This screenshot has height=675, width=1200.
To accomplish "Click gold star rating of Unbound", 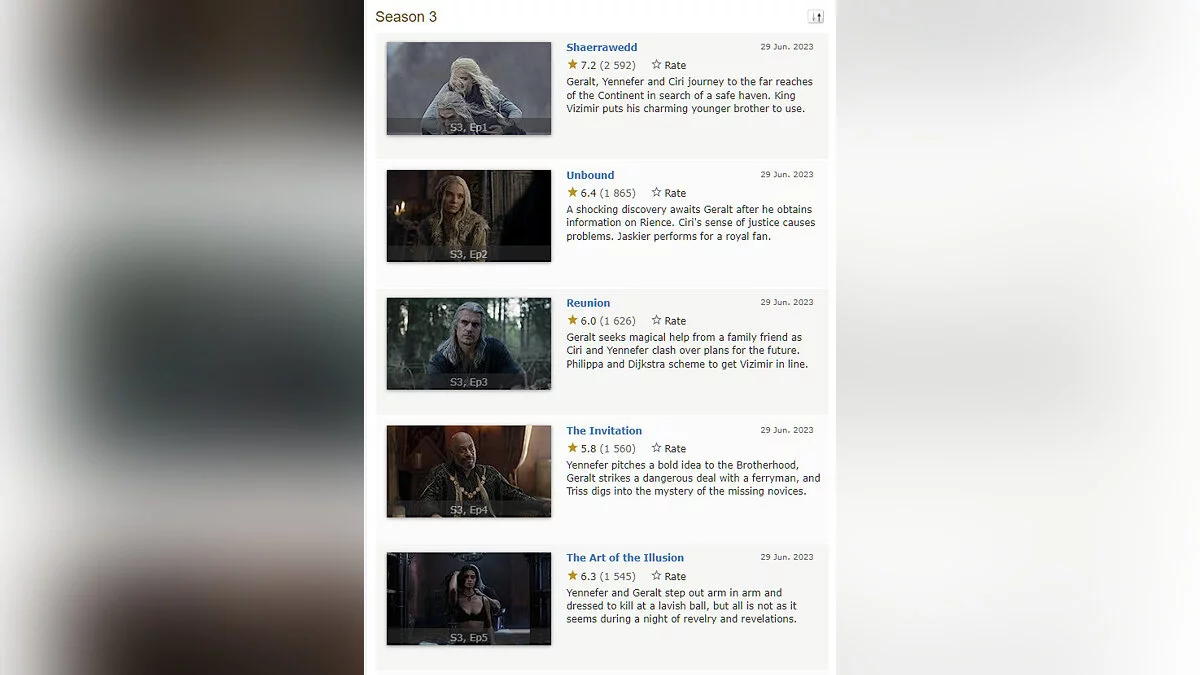I will point(572,192).
